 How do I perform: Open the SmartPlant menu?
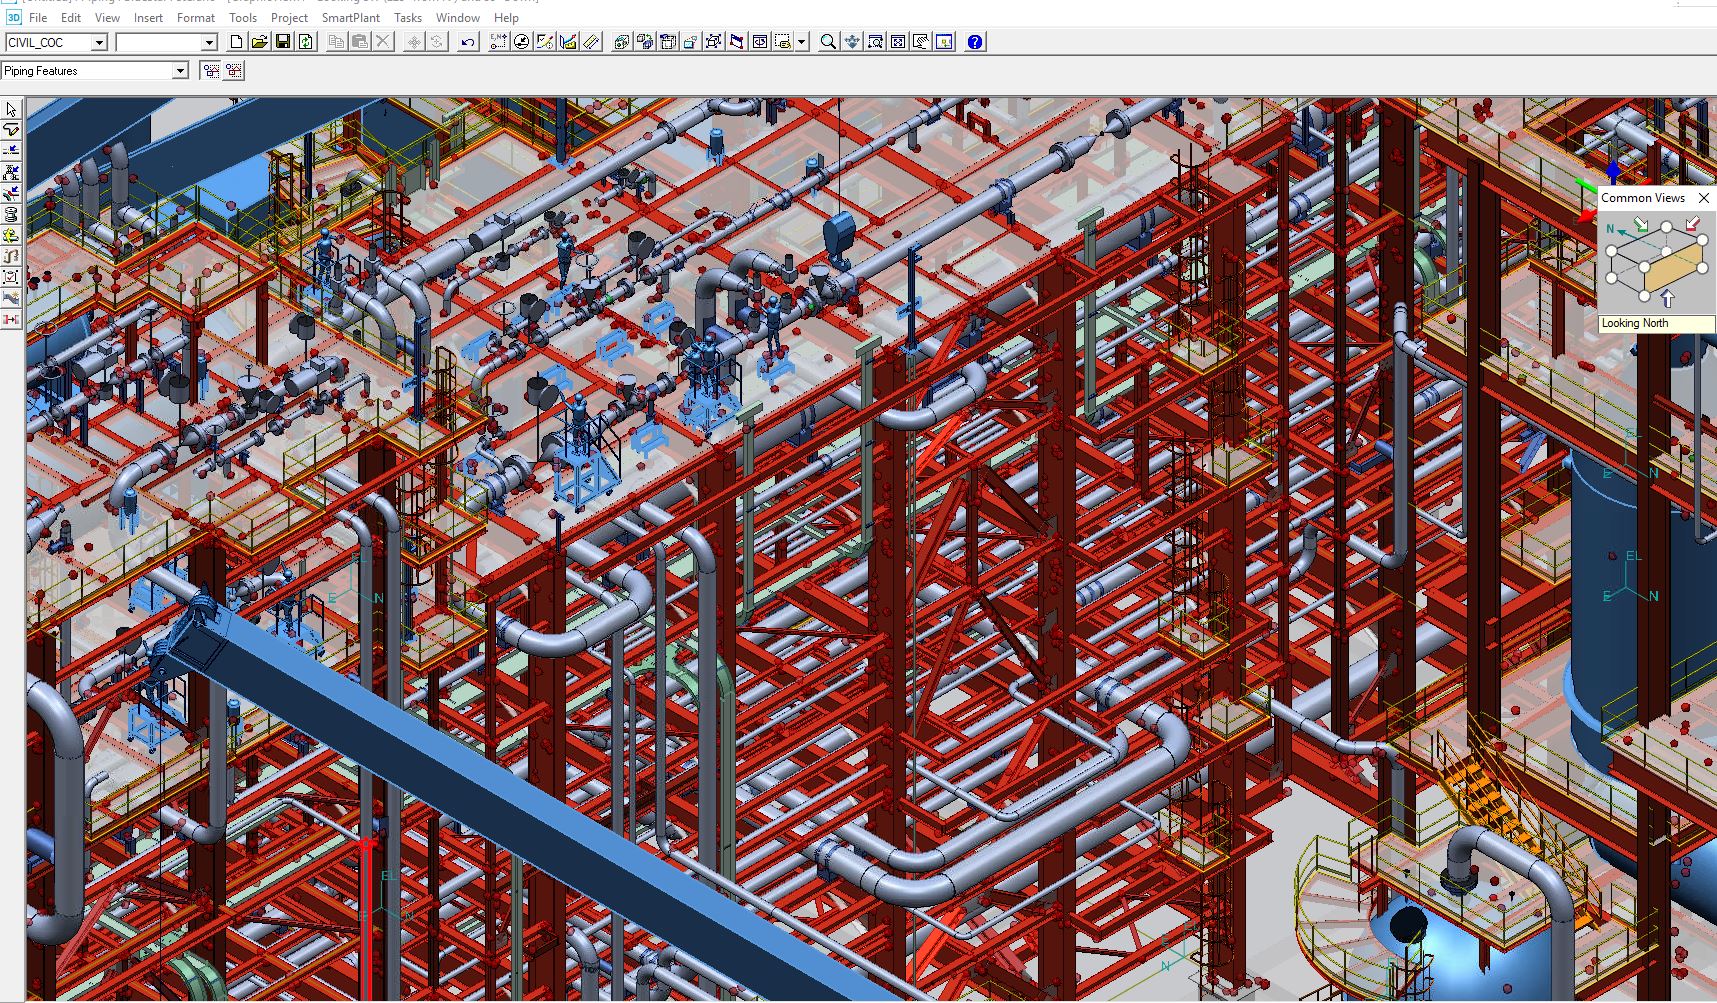[350, 18]
